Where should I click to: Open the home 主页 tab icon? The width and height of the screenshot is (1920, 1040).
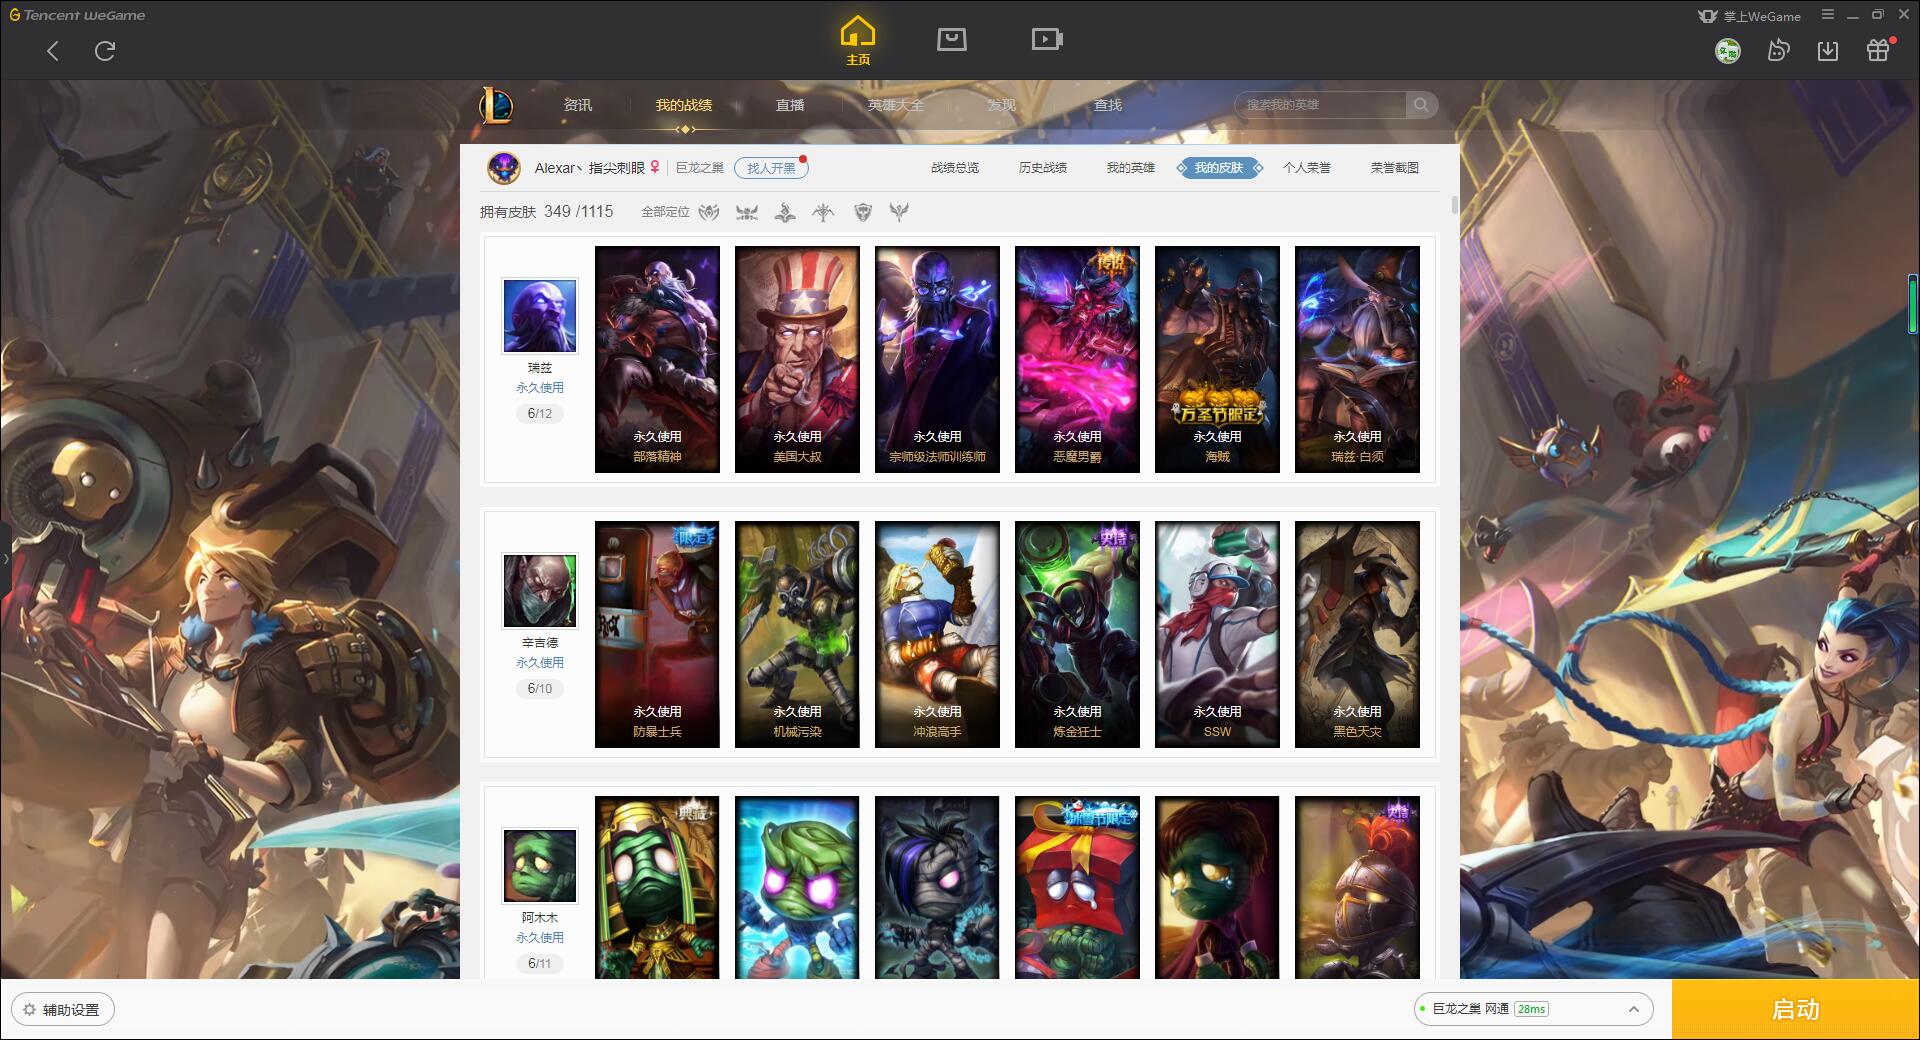pos(858,41)
